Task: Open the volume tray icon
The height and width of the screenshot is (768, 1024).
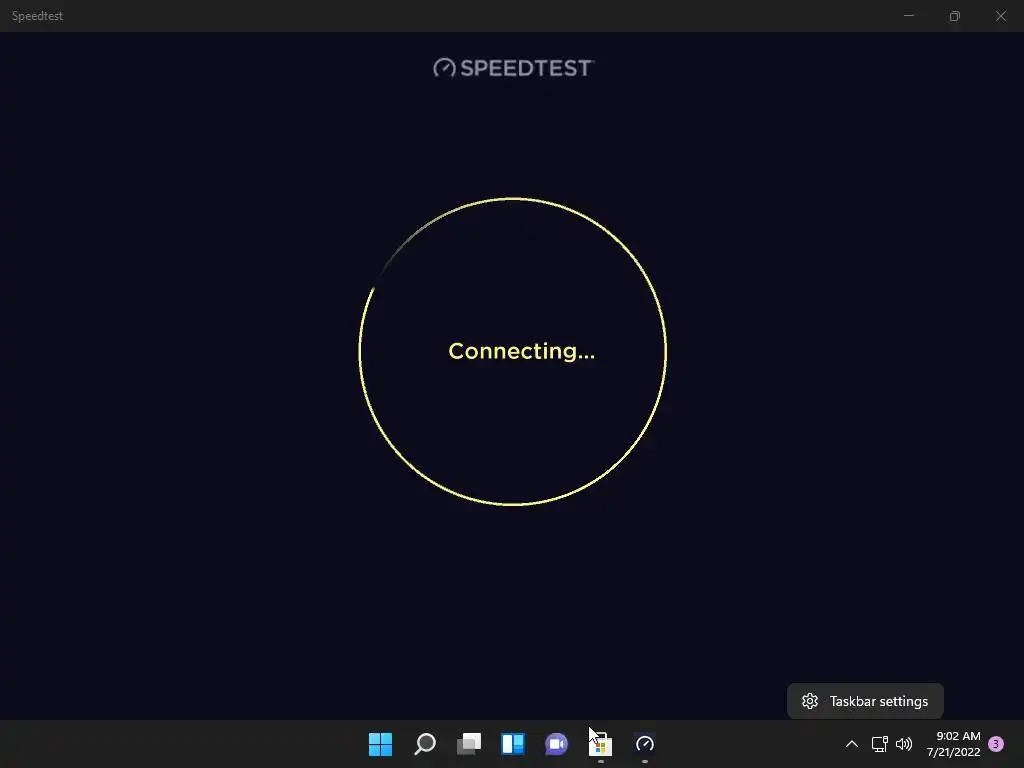Action: click(904, 744)
